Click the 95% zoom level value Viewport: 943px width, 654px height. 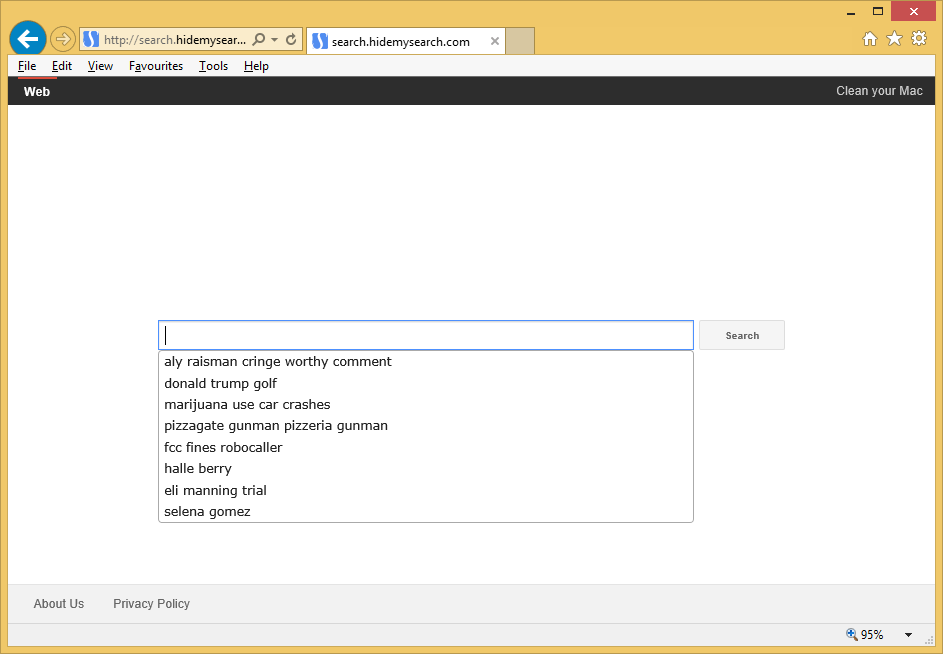(x=872, y=635)
